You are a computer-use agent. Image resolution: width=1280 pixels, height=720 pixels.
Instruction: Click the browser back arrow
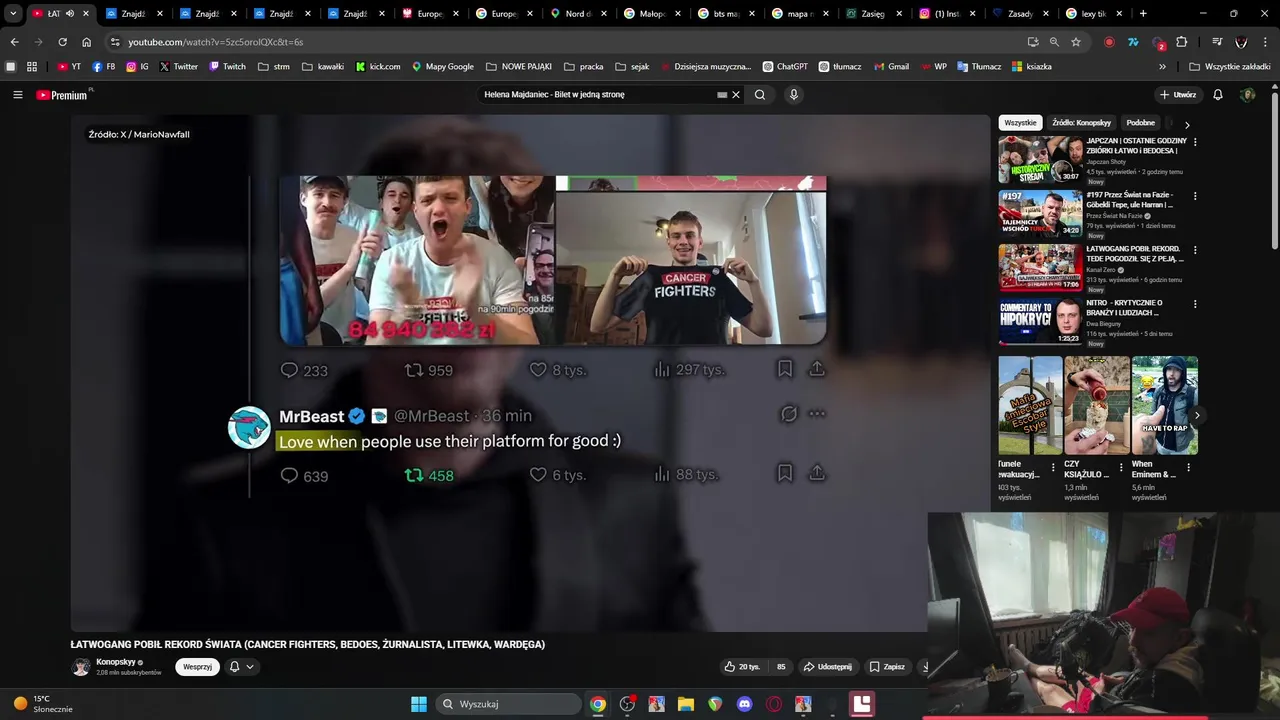(x=14, y=42)
